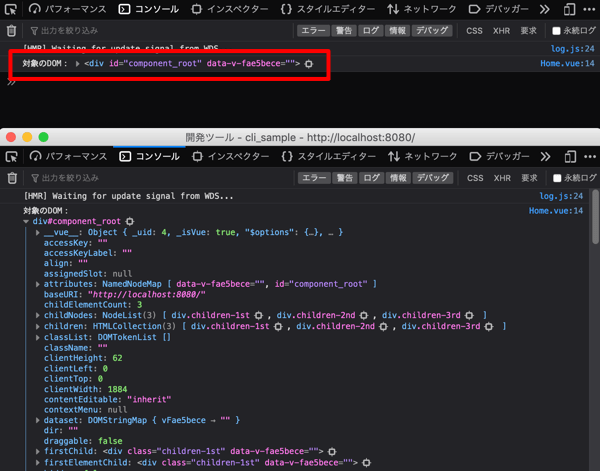Switch to デバッガー tab in lower devtools
This screenshot has height=471, width=600.
[499, 156]
